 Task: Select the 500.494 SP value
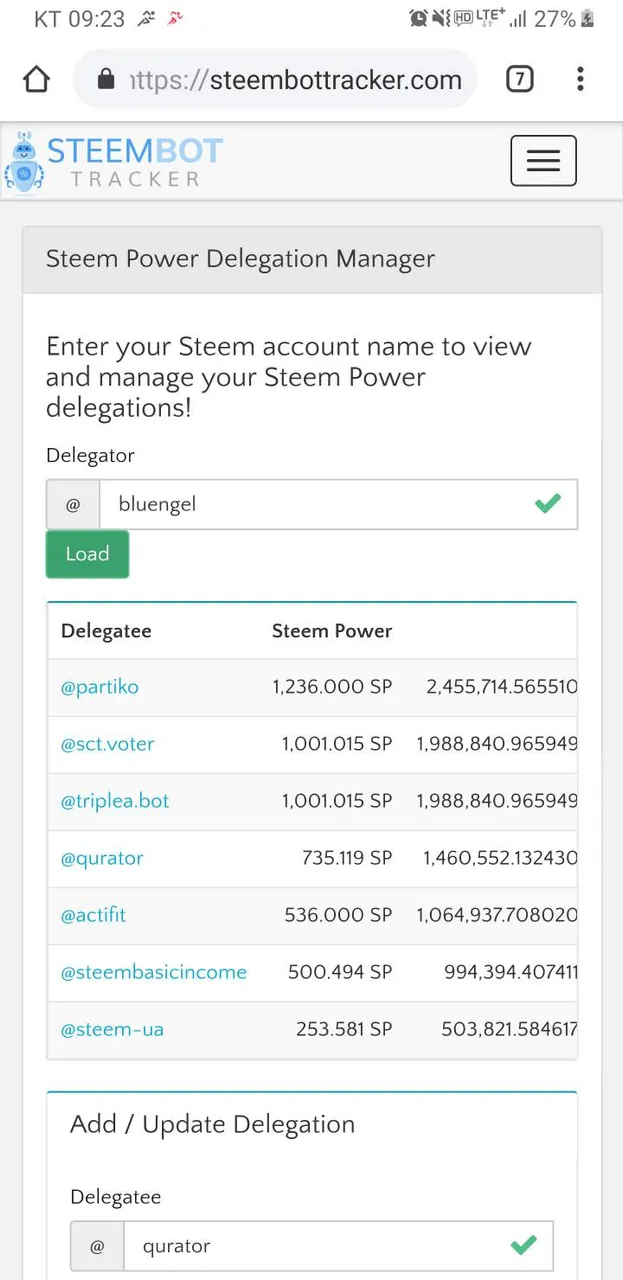[x=340, y=972]
